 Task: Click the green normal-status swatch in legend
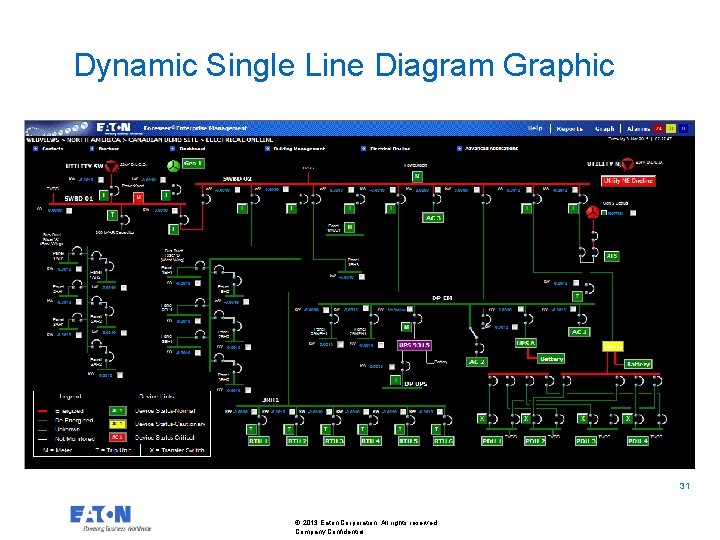pos(118,411)
